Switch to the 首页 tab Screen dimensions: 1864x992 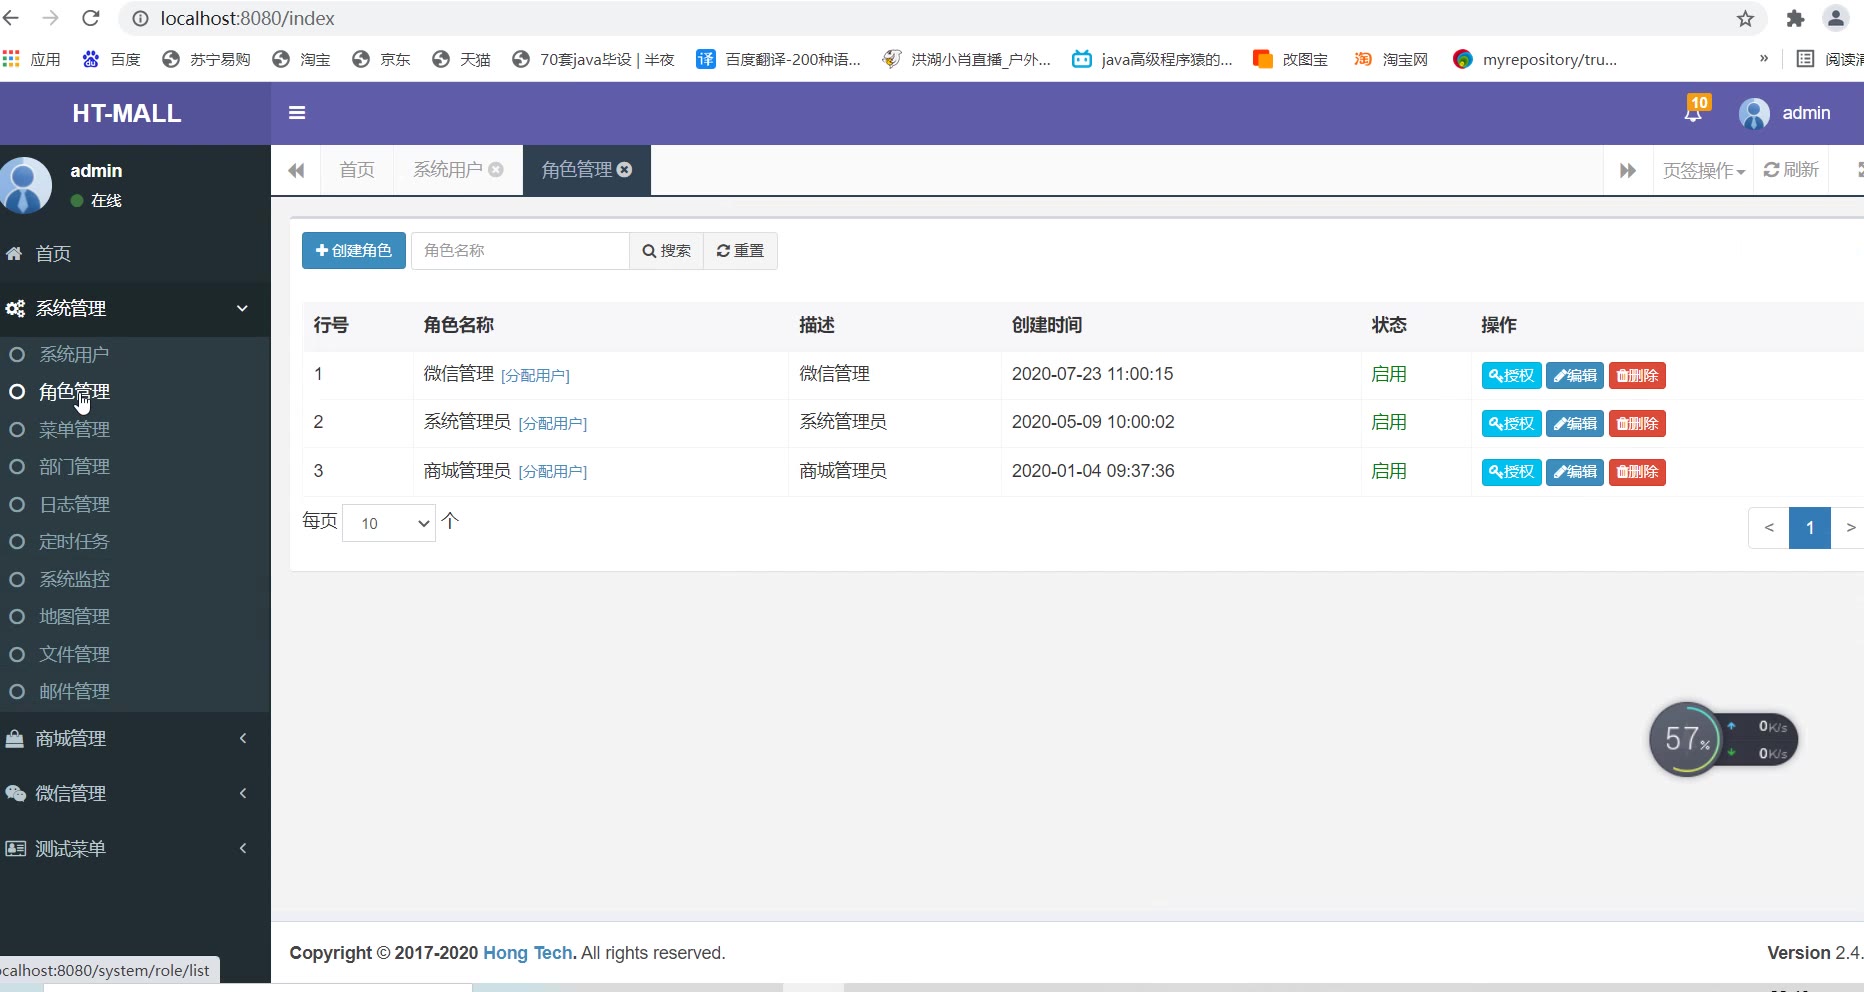(x=357, y=170)
